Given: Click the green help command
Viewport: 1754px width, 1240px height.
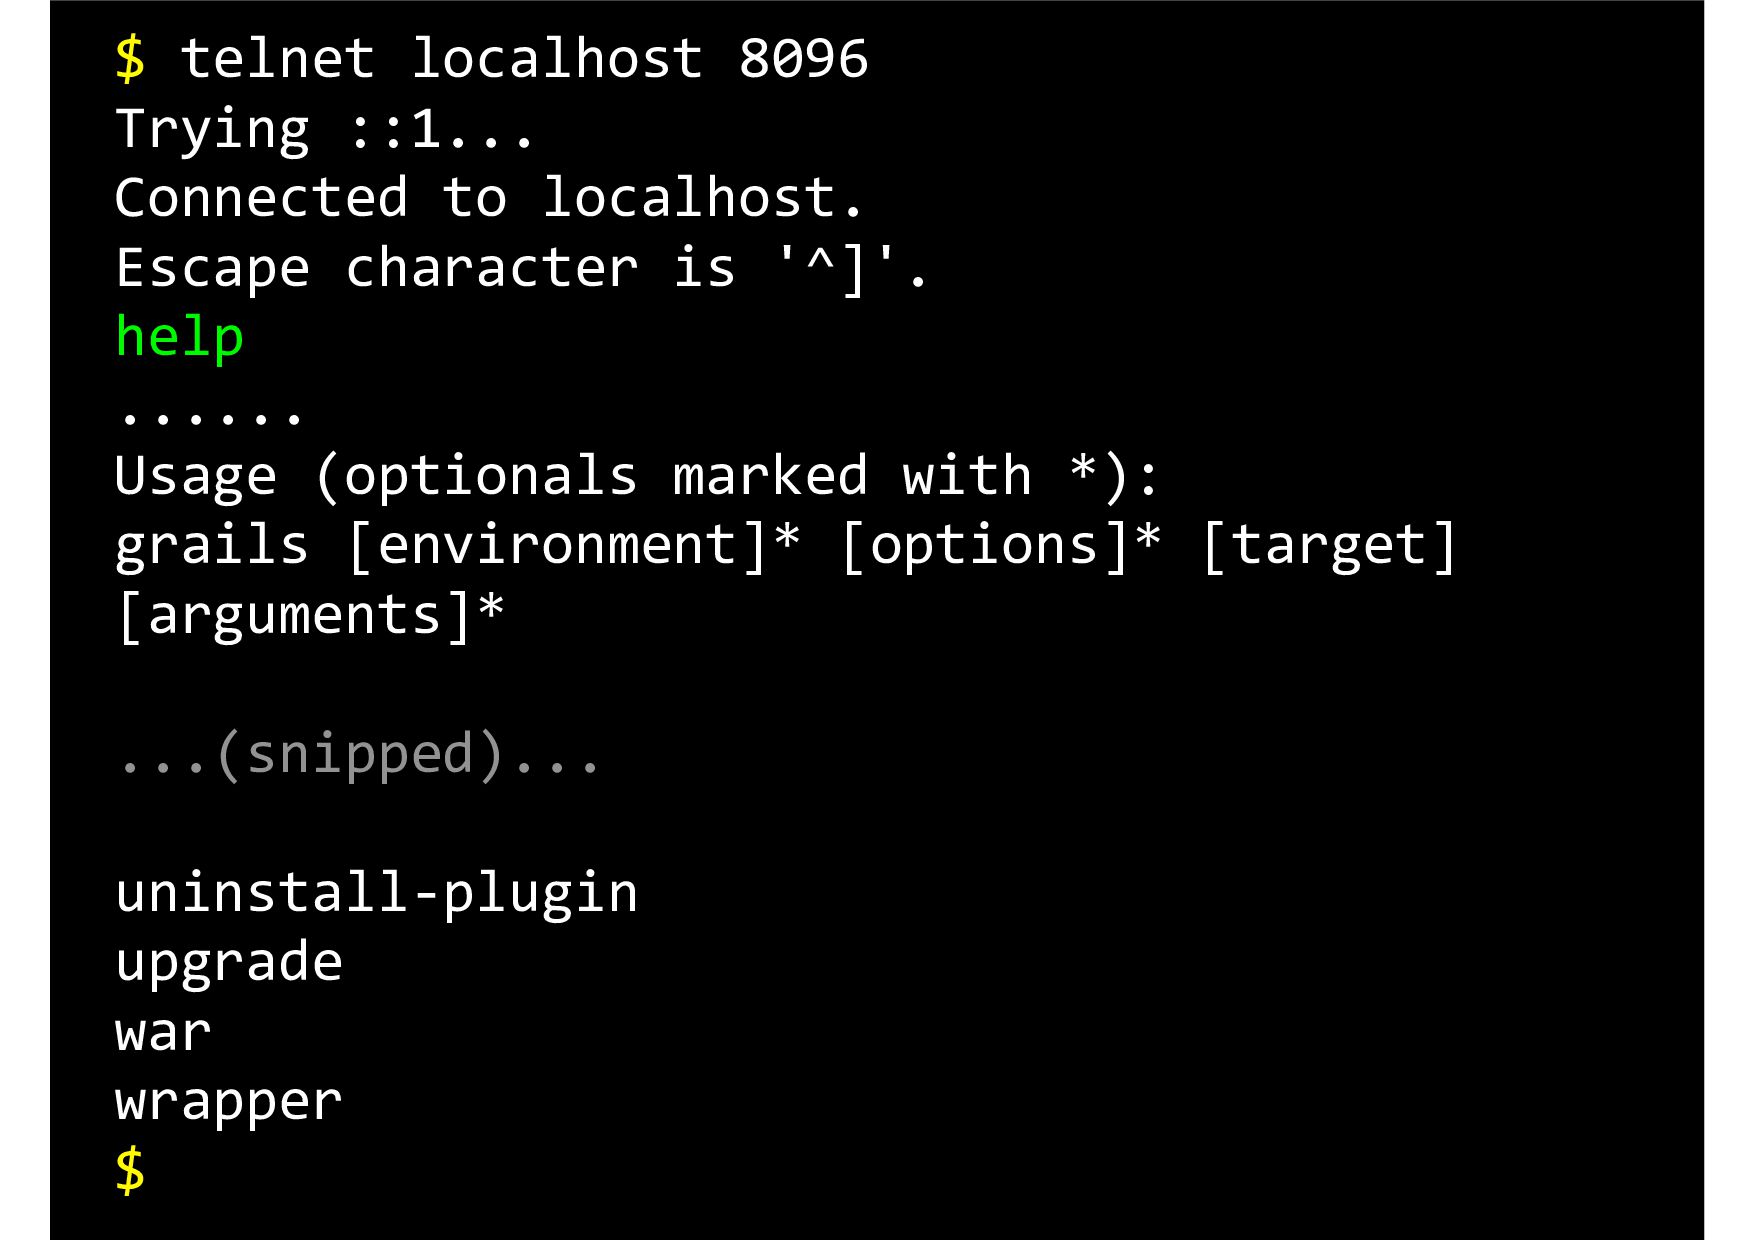Looking at the screenshot, I should click(x=180, y=338).
